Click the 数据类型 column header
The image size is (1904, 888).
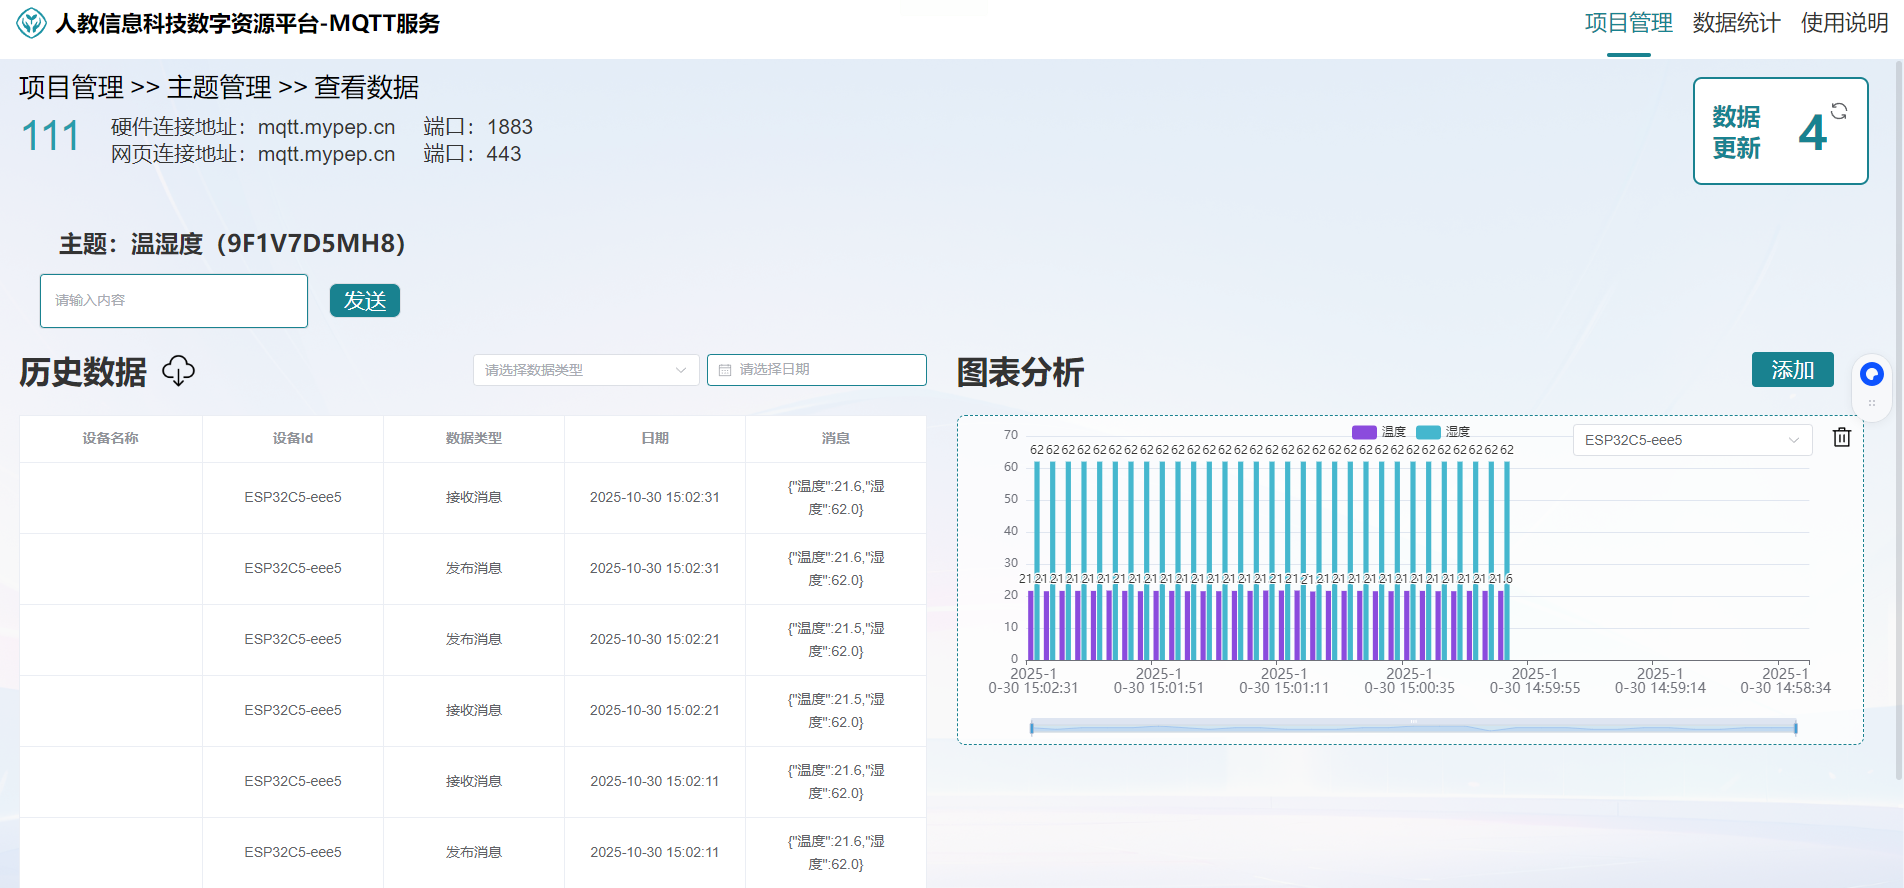click(x=474, y=438)
